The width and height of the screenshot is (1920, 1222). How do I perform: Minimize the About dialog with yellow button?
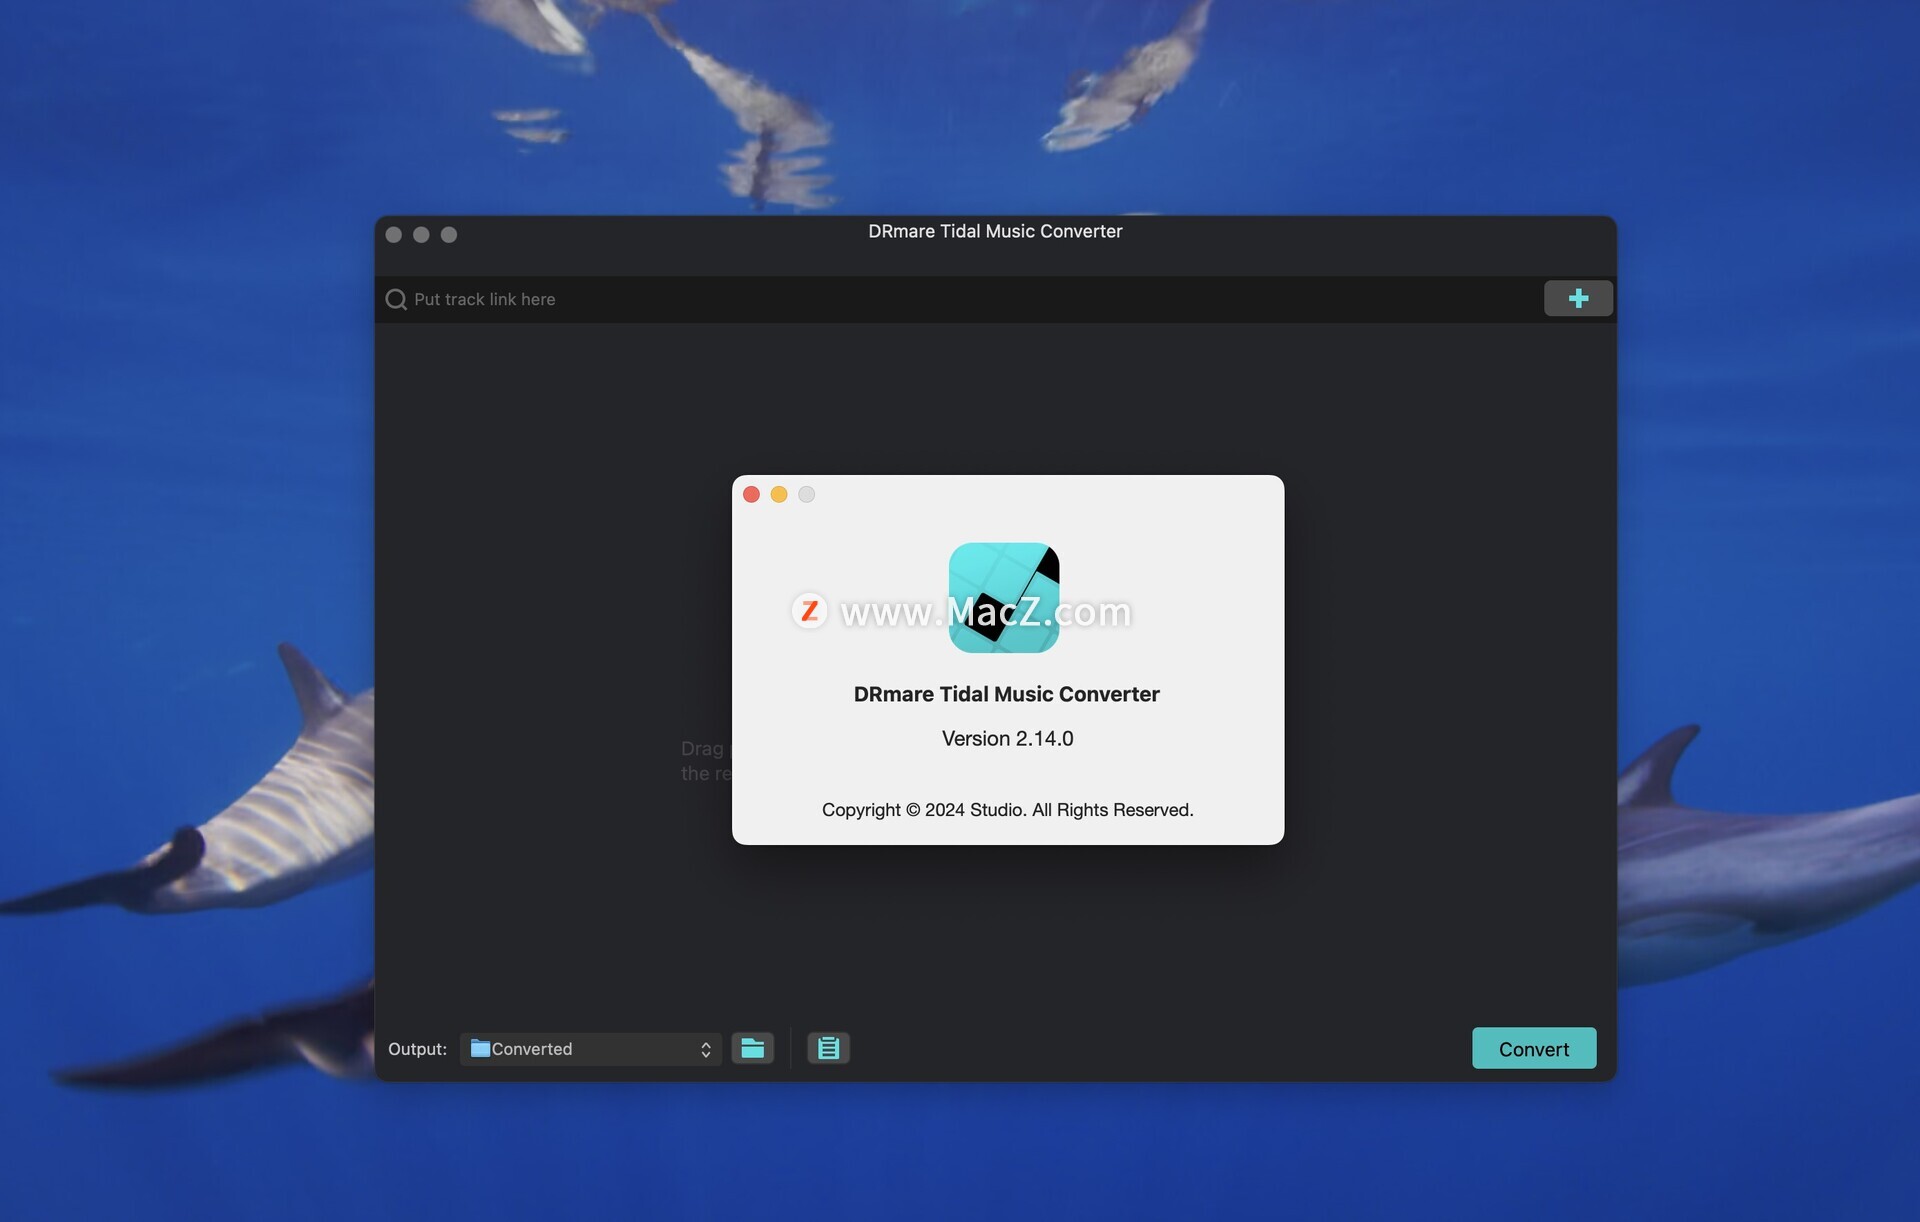click(779, 494)
